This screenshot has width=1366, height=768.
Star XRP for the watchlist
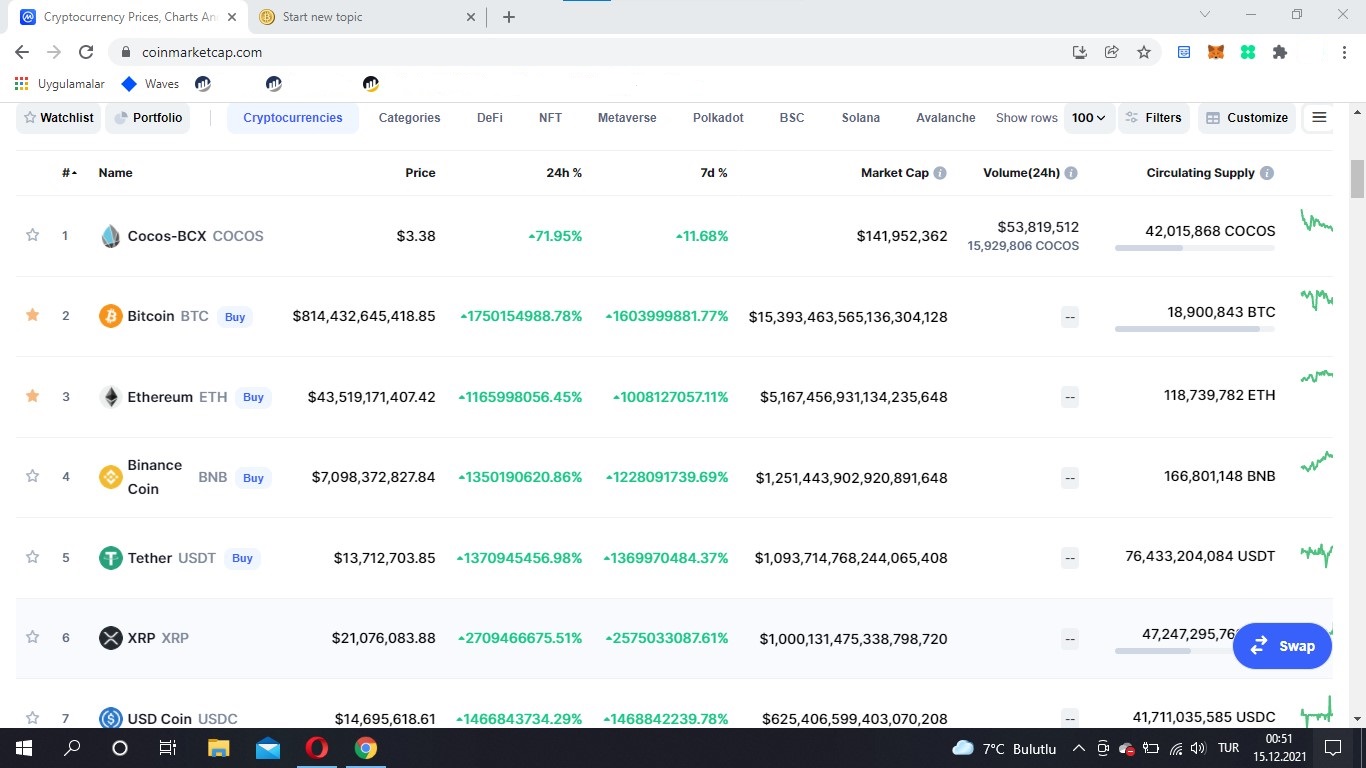[x=32, y=637]
